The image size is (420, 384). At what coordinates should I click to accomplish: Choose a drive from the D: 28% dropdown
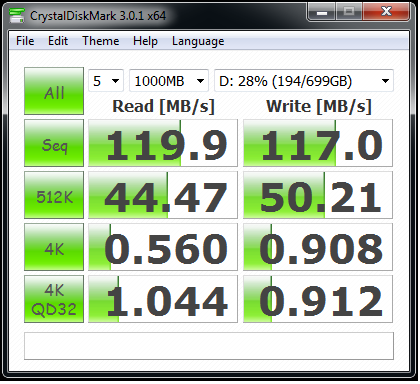pyautogui.click(x=304, y=81)
